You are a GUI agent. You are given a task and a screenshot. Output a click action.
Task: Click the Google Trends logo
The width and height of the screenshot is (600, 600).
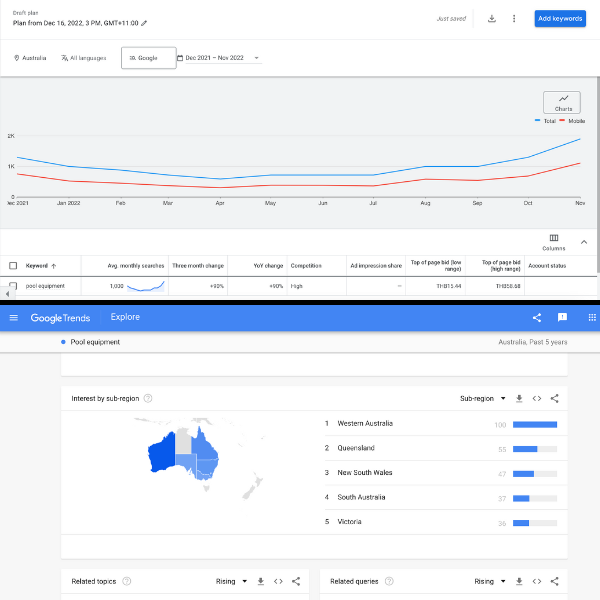pos(60,318)
